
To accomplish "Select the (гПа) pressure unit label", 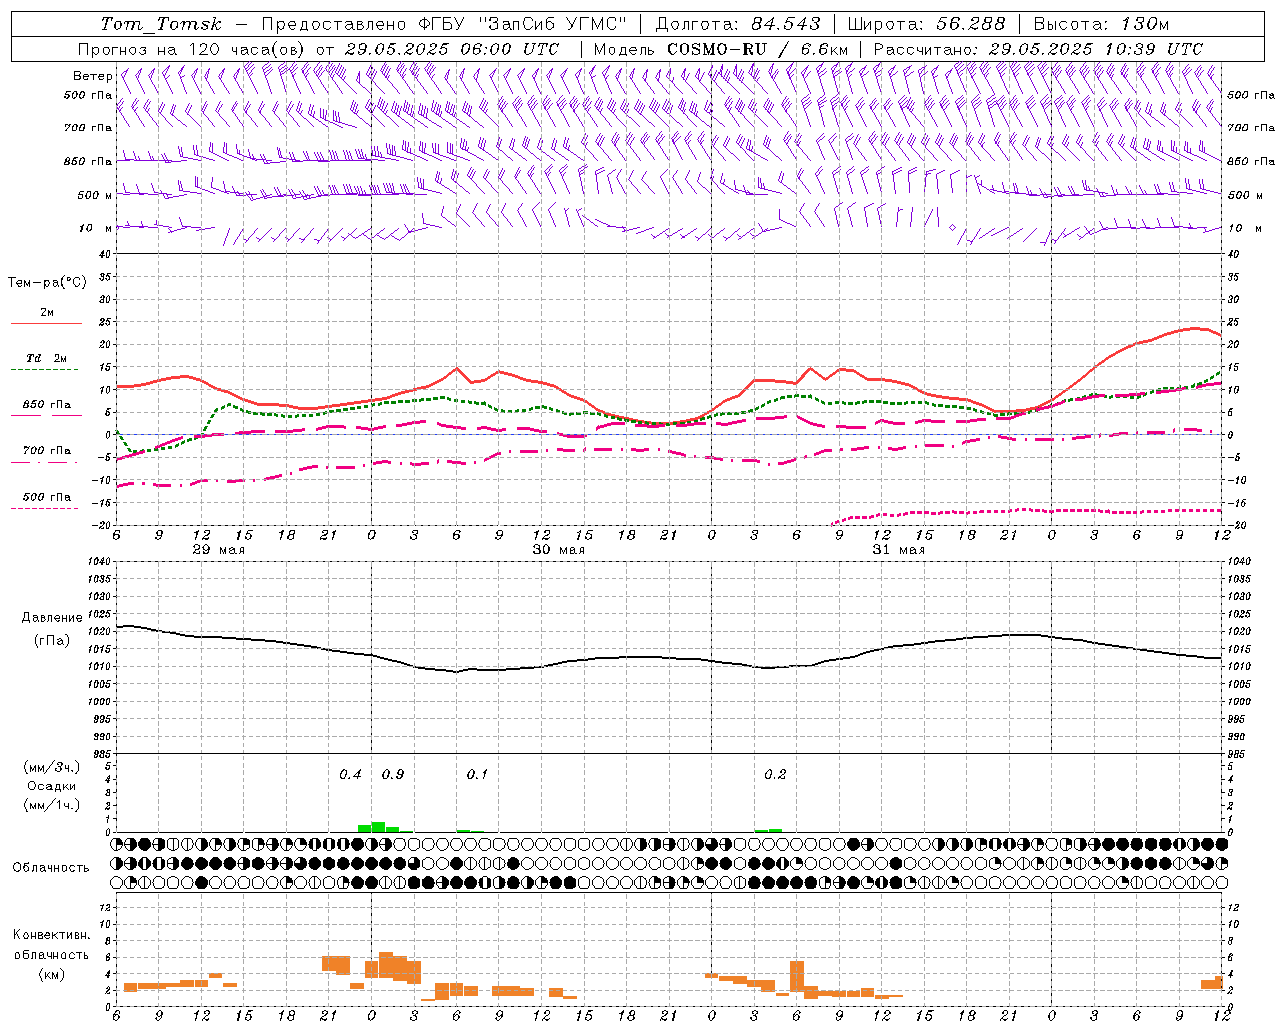I will (51, 641).
